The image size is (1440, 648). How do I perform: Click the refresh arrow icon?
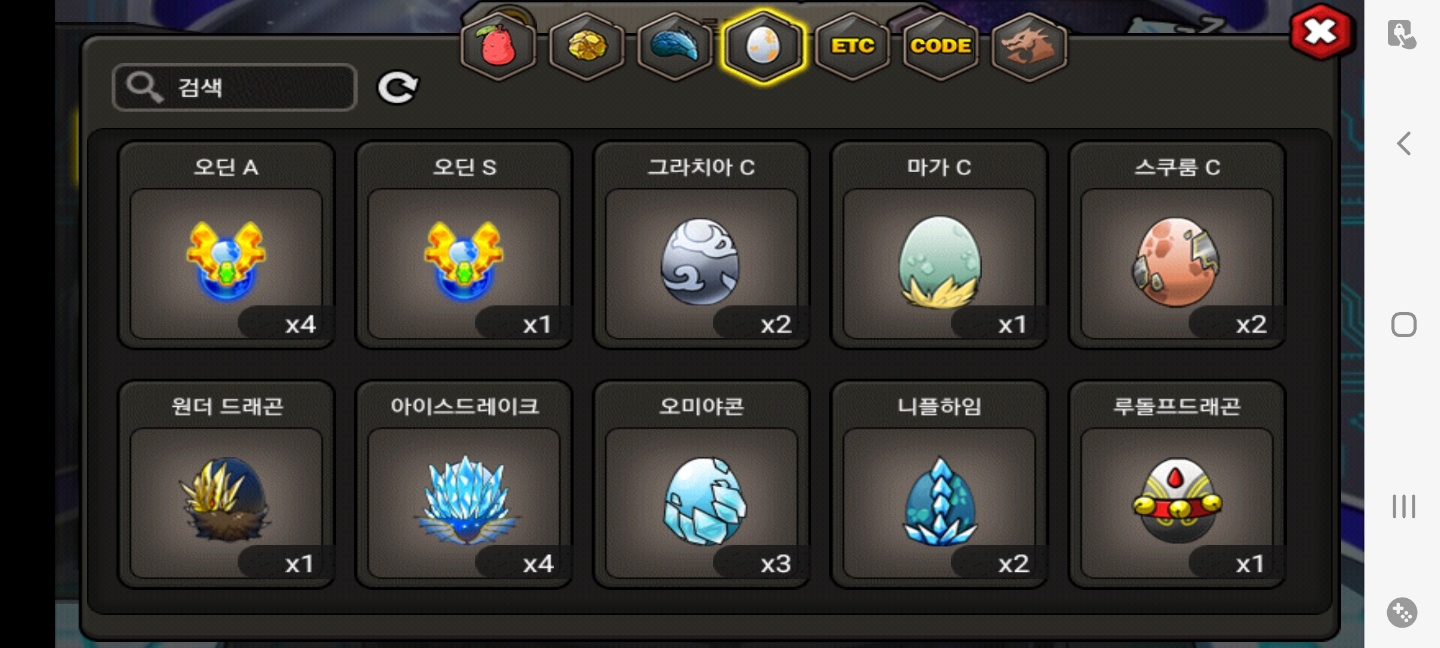point(397,88)
